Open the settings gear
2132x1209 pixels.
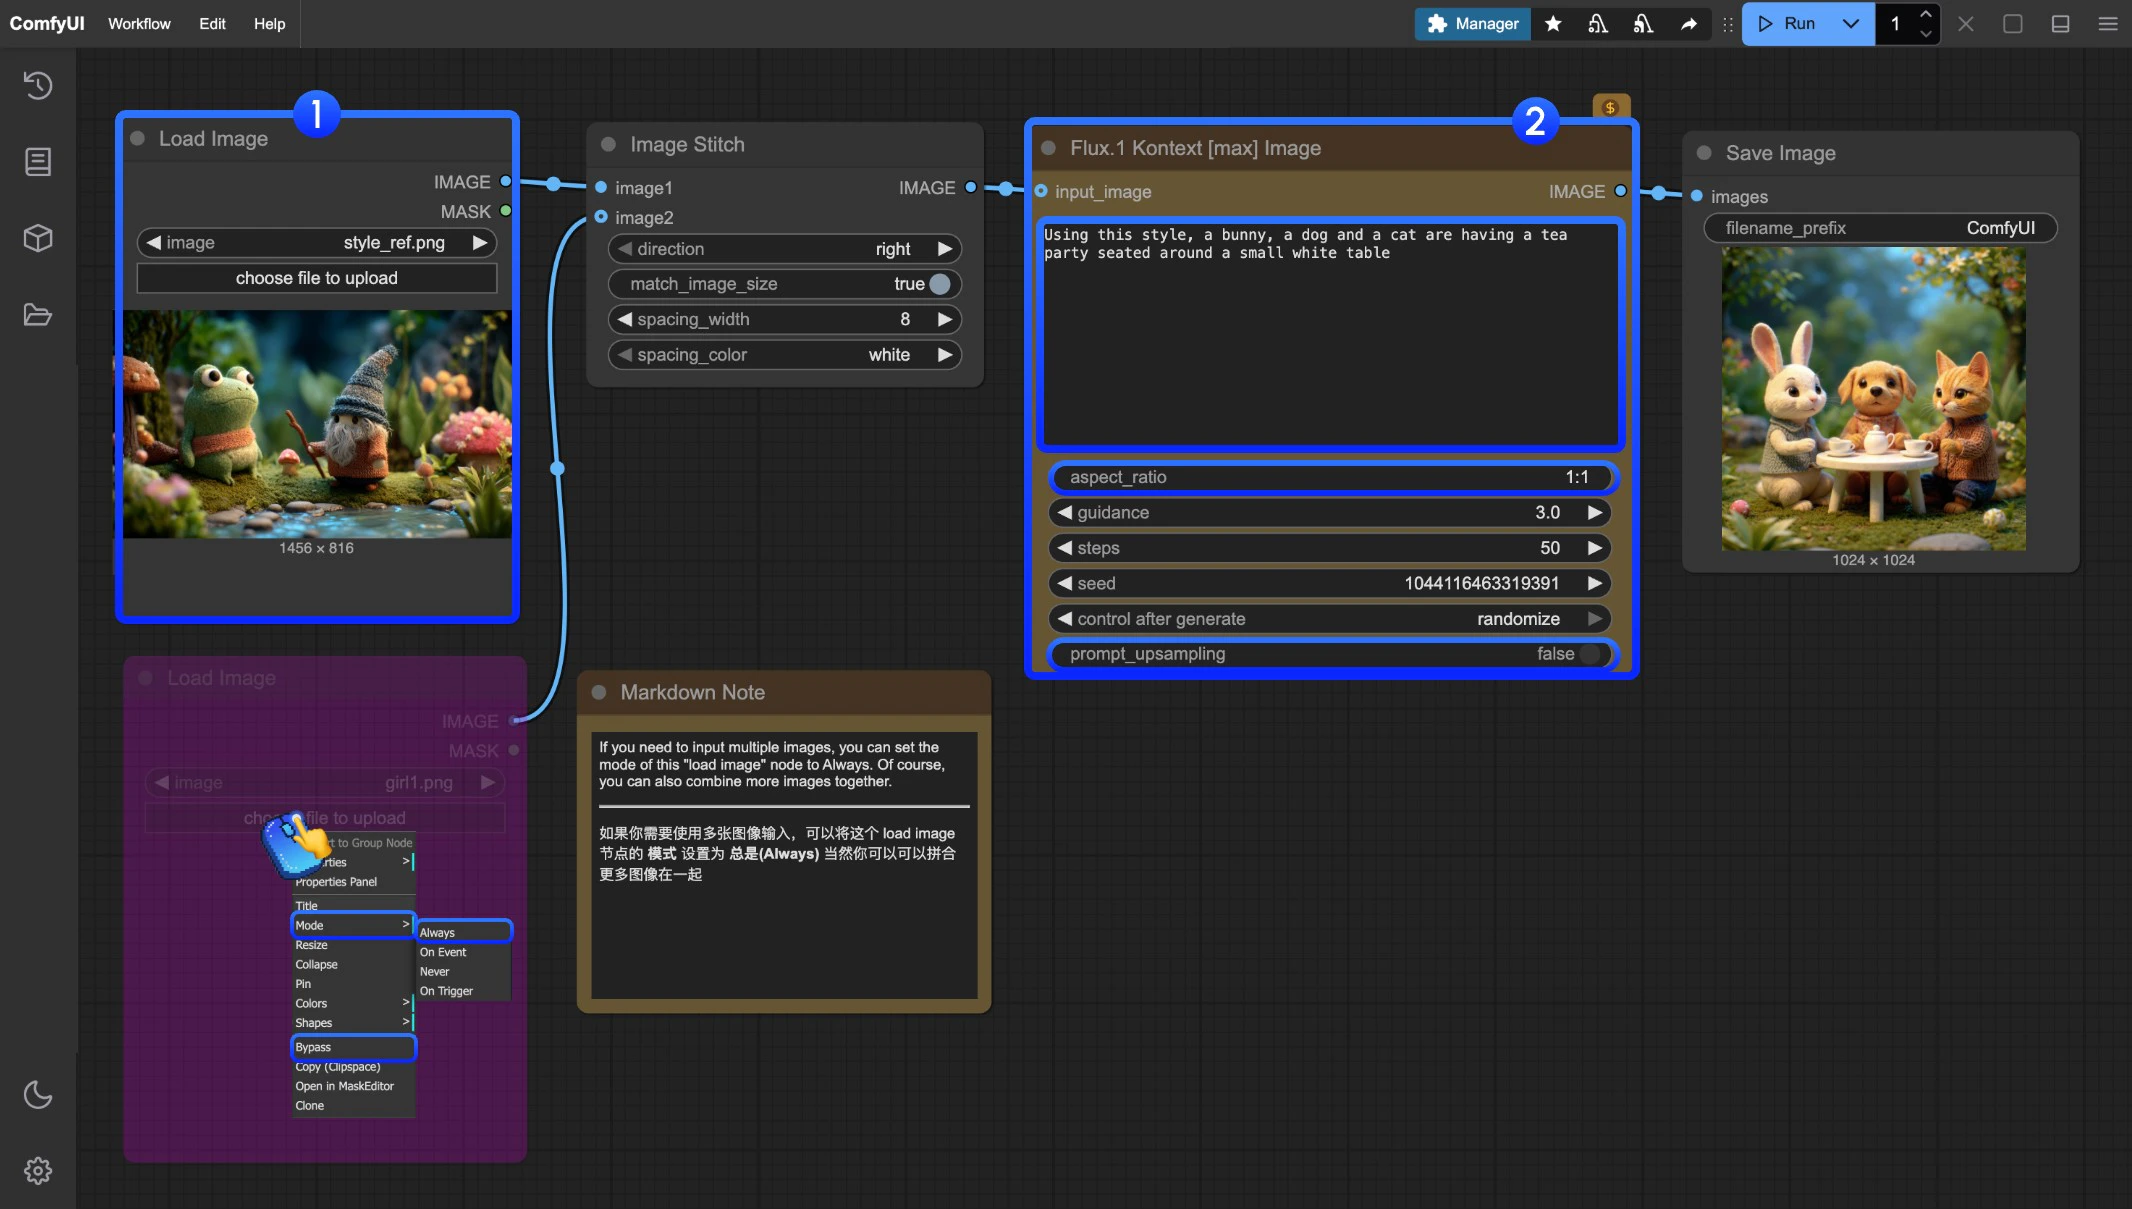click(37, 1171)
